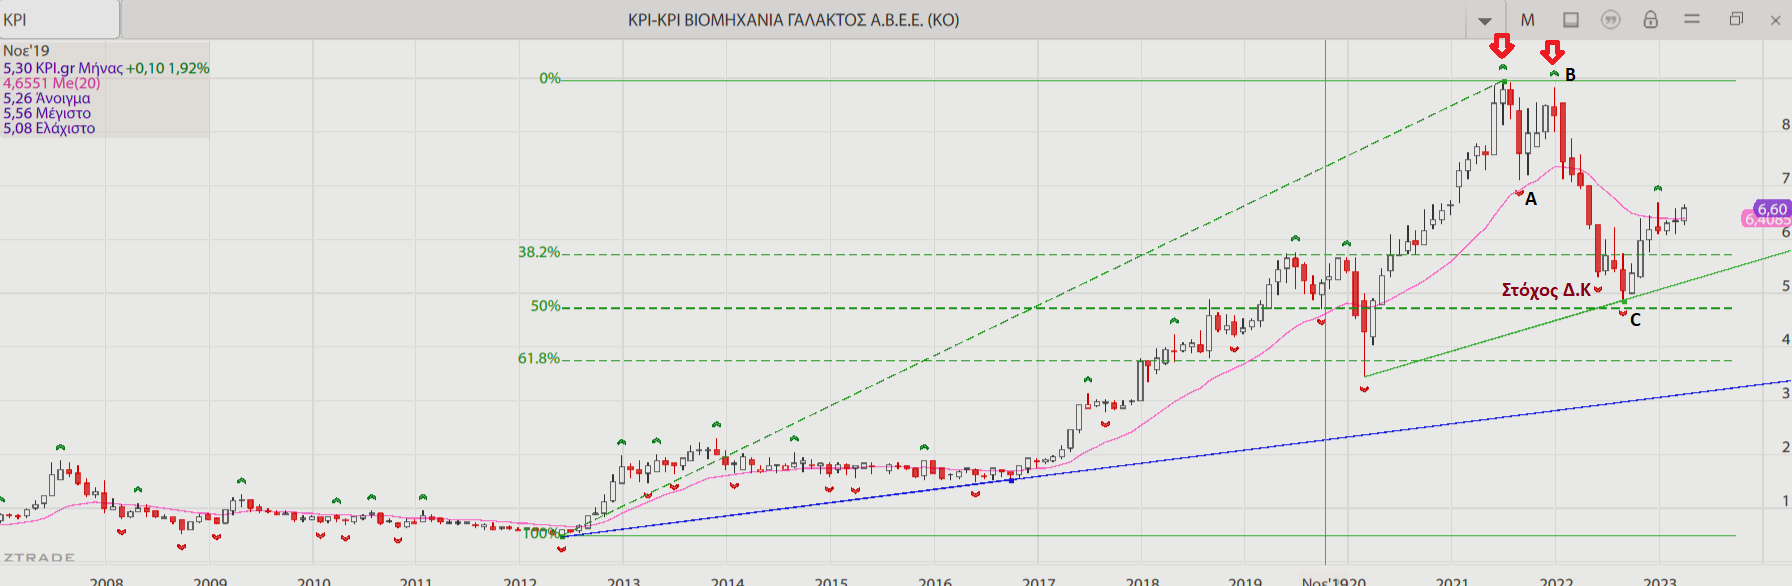Click the wave label C on chart
Image resolution: width=1792 pixels, height=586 pixels.
coord(1635,320)
